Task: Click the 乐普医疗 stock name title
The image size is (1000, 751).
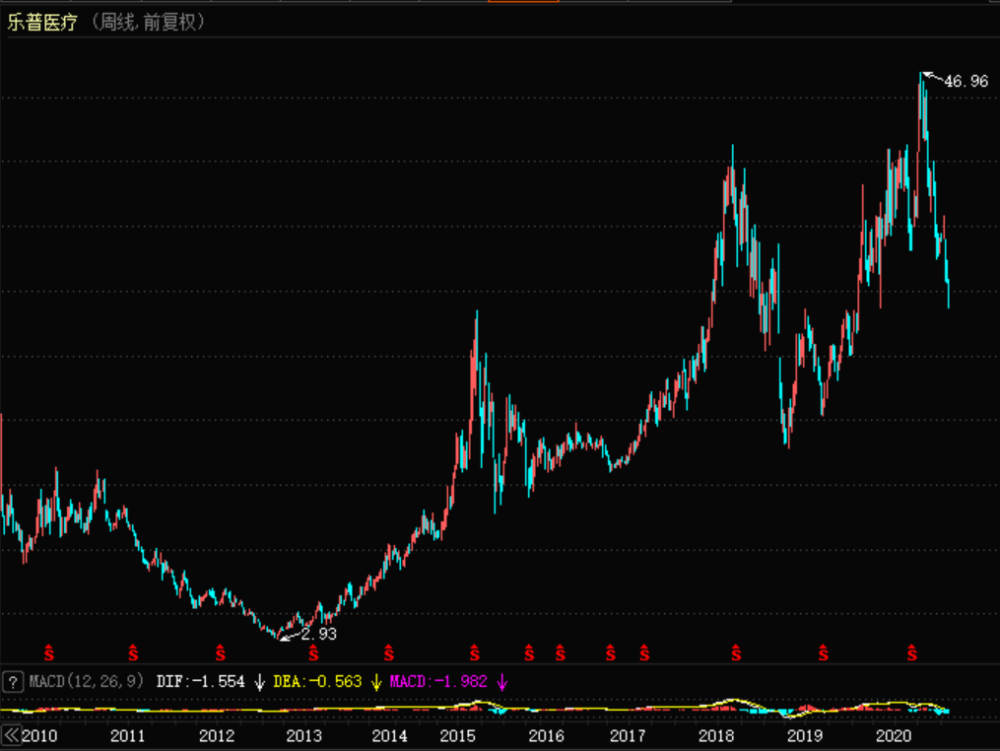Action: [x=42, y=22]
